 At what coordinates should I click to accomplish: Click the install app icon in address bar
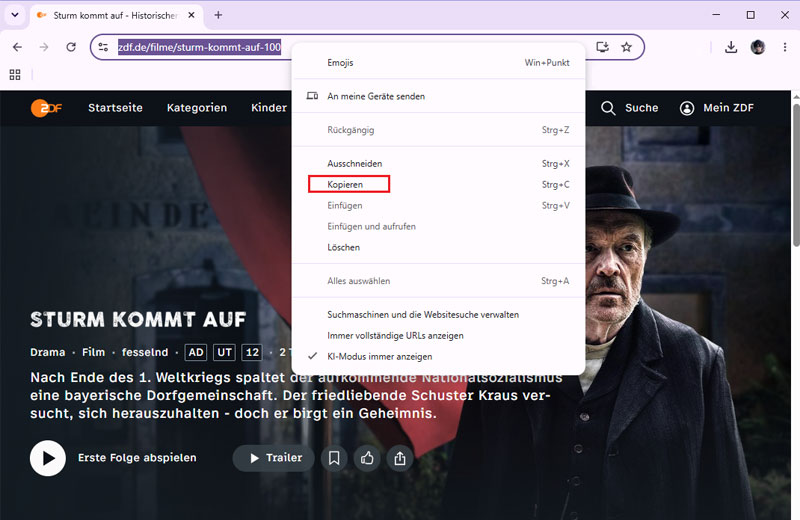(603, 47)
